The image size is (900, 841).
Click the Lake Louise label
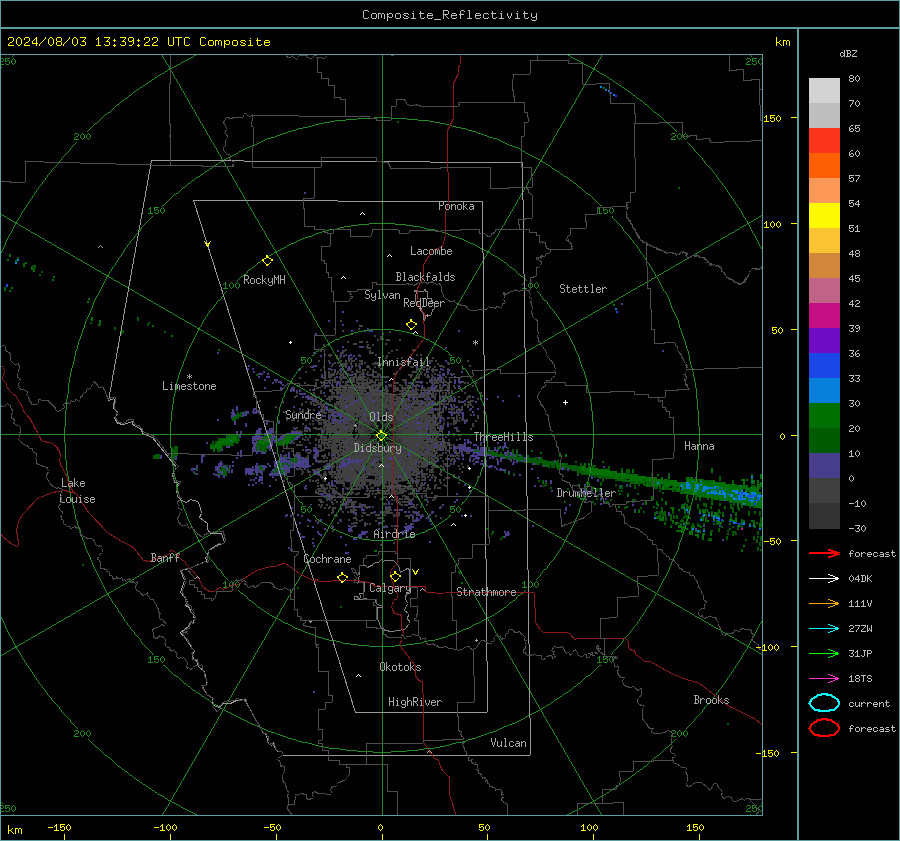[x=77, y=491]
